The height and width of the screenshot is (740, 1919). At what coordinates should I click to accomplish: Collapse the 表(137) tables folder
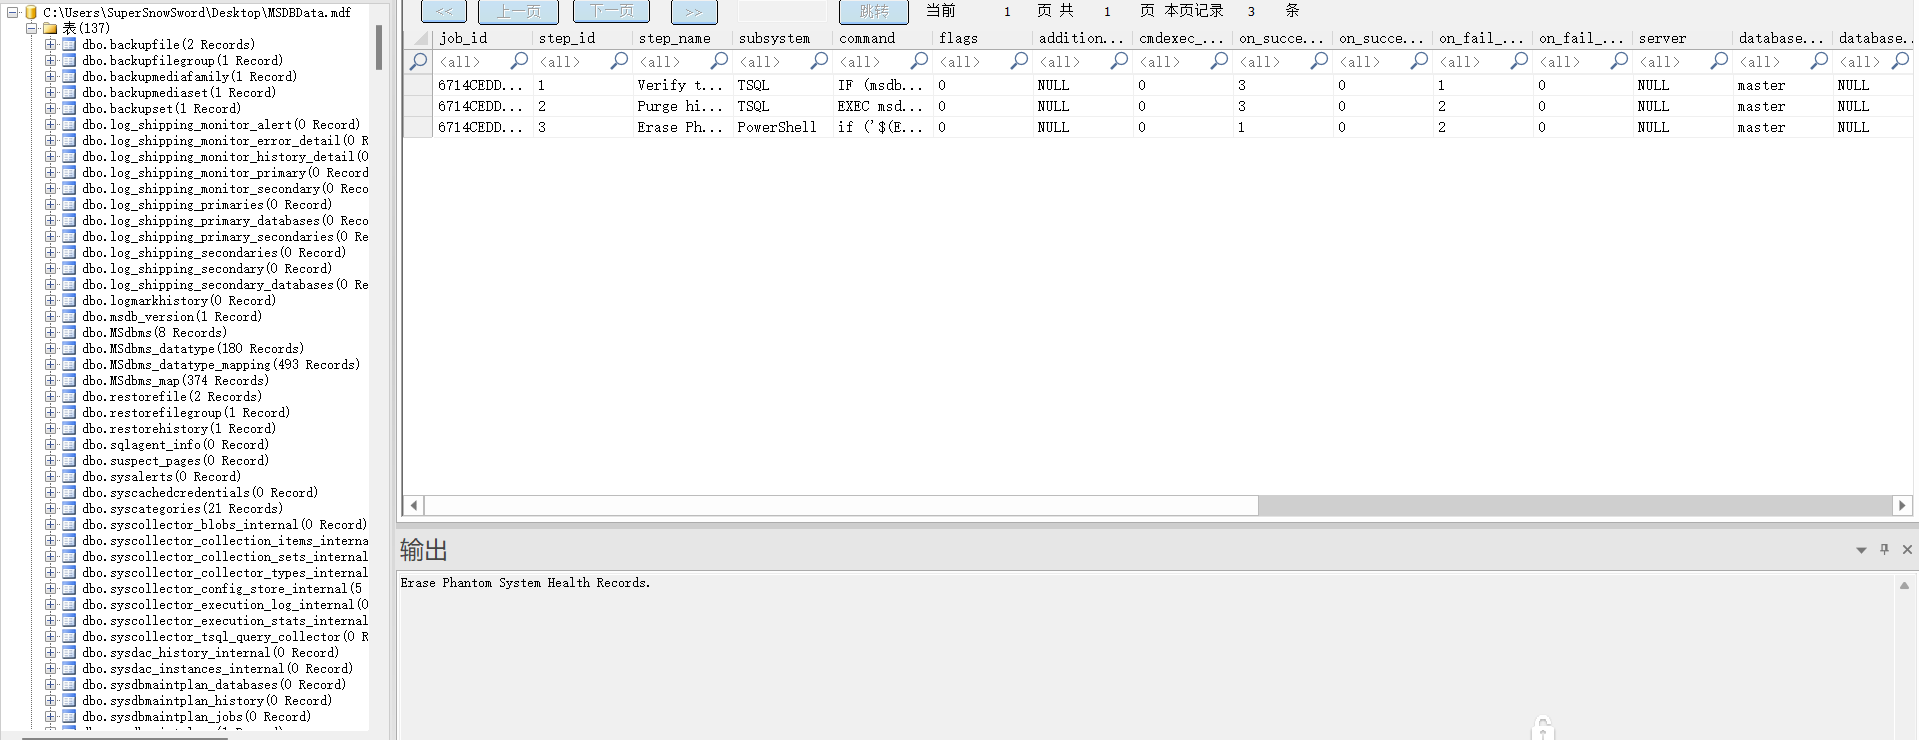[x=31, y=28]
